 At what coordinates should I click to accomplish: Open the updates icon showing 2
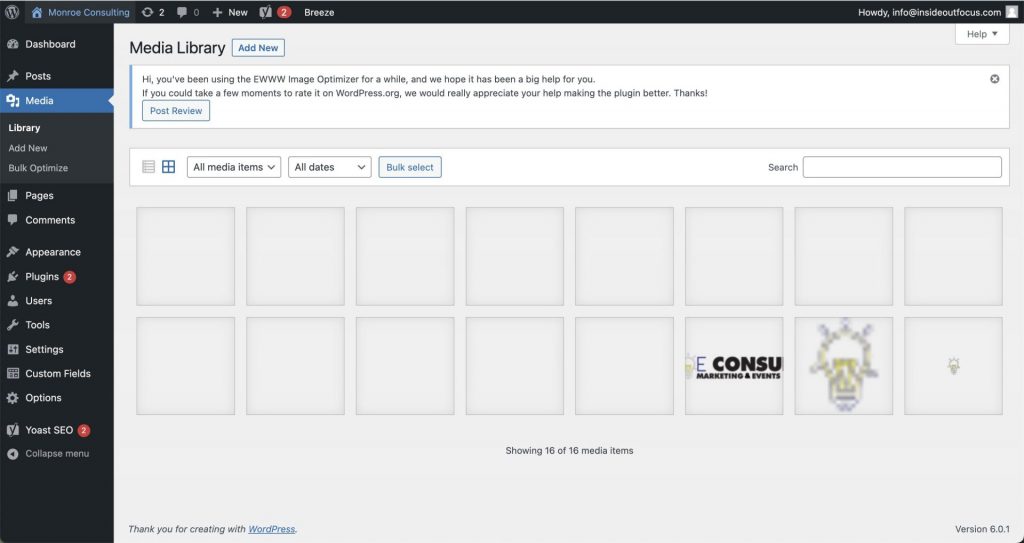click(x=153, y=12)
